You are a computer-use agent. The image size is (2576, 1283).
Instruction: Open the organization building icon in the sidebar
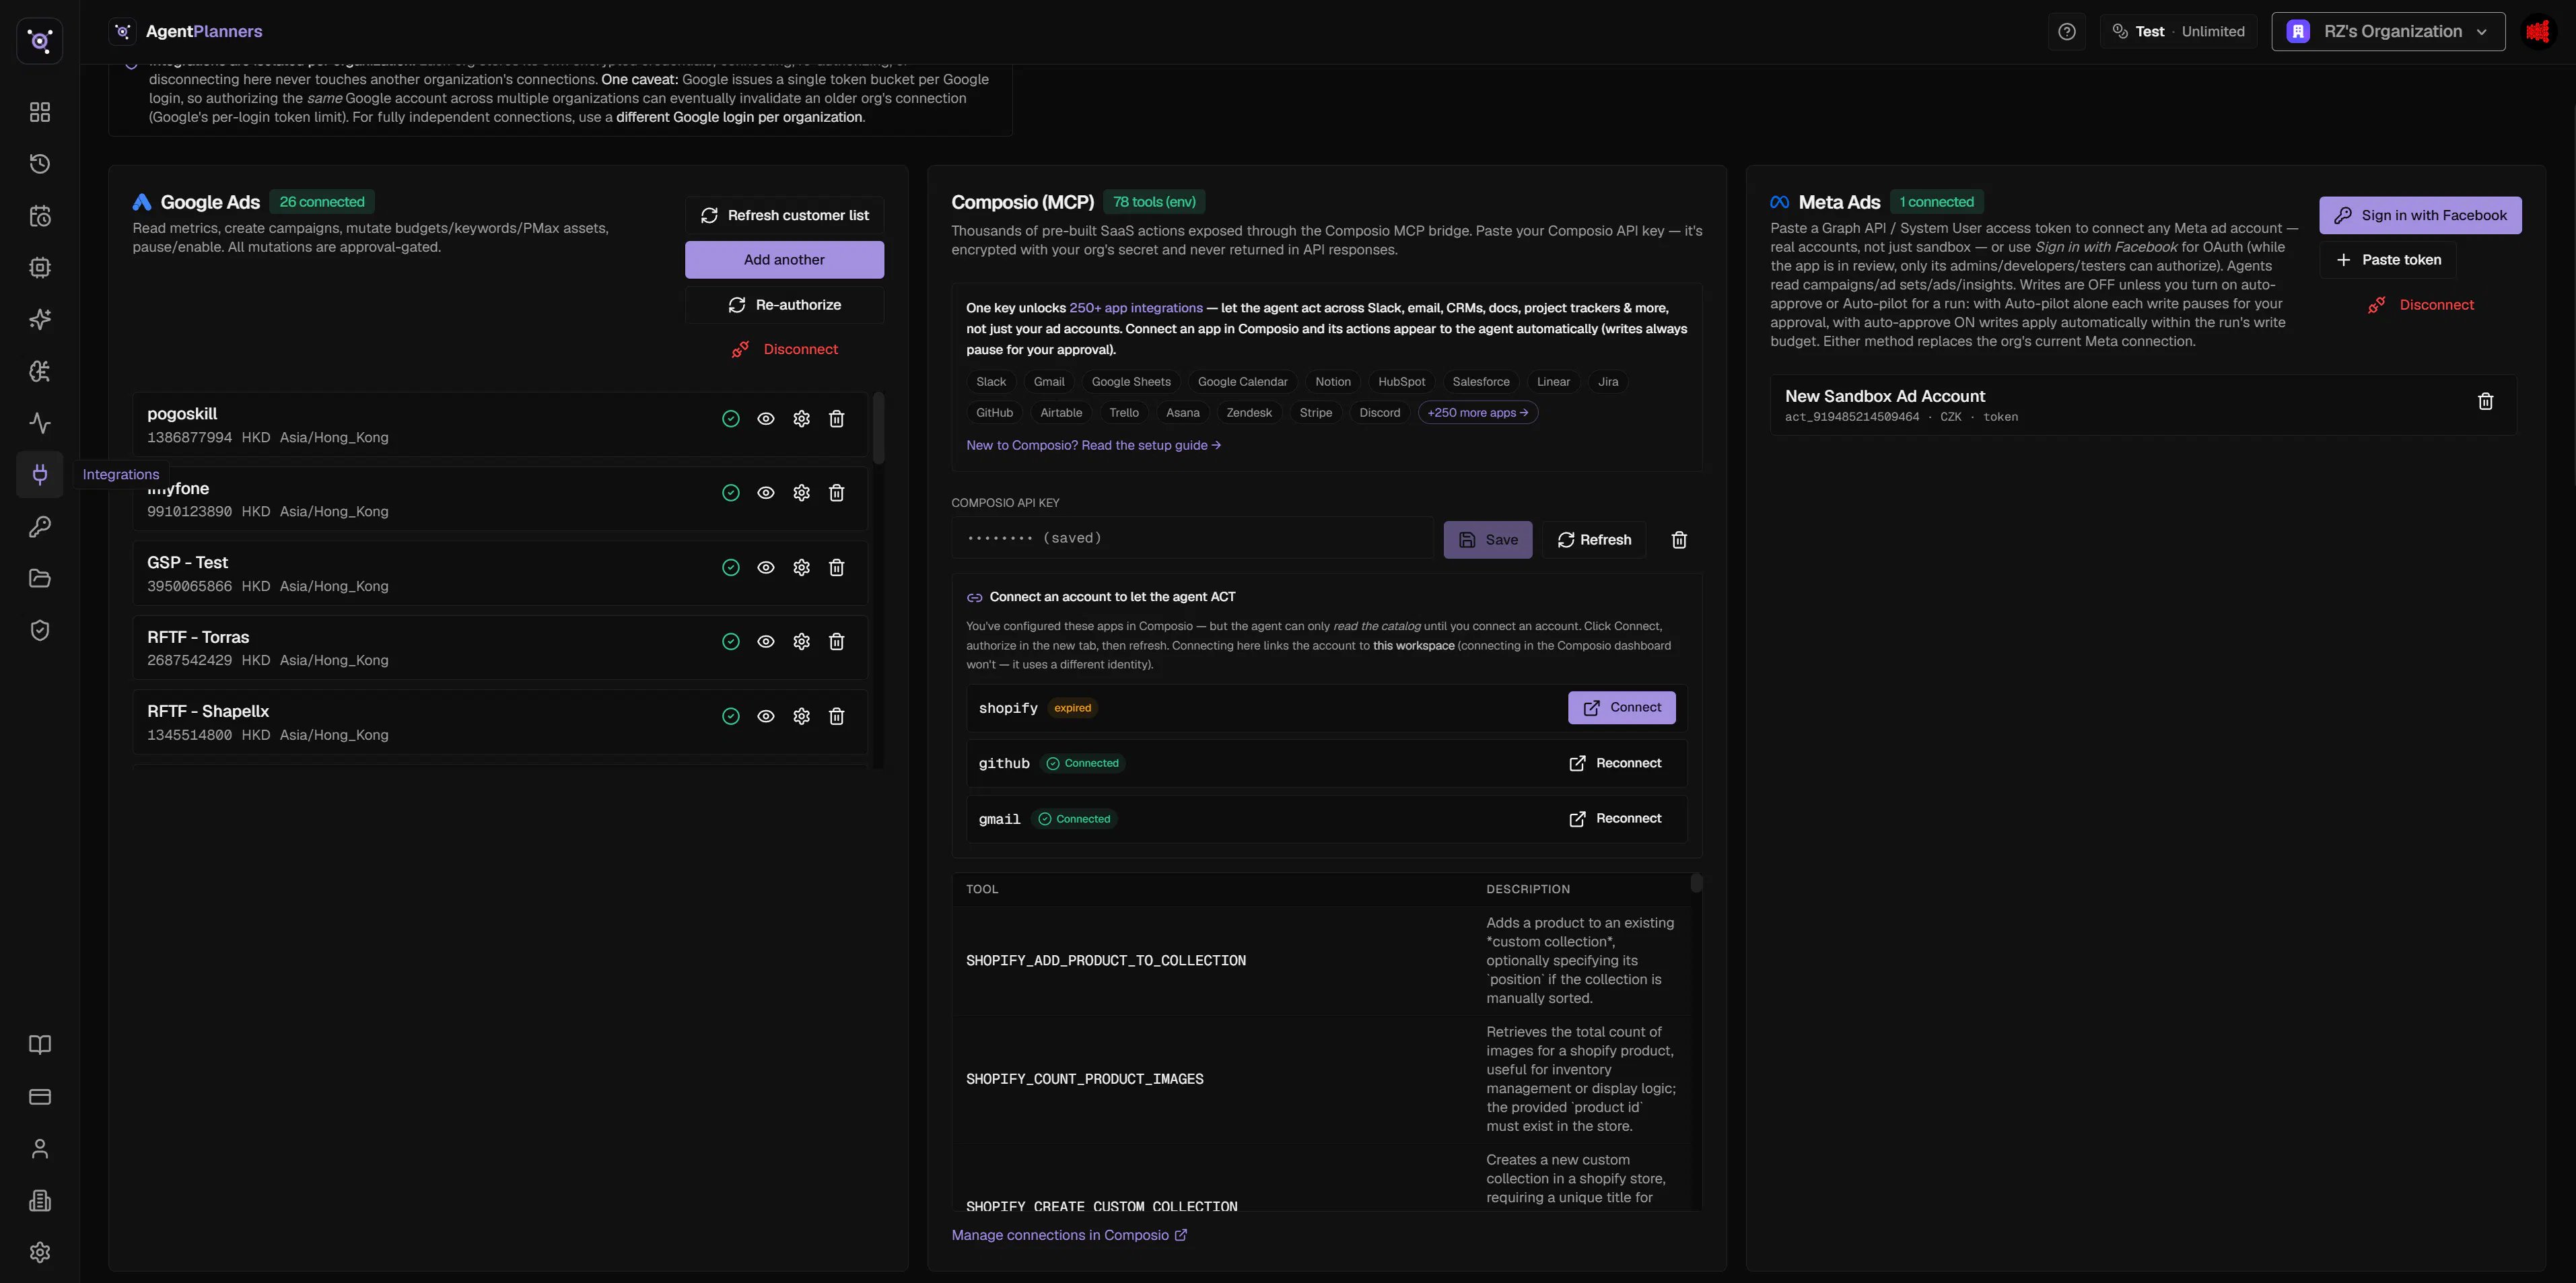[40, 1201]
